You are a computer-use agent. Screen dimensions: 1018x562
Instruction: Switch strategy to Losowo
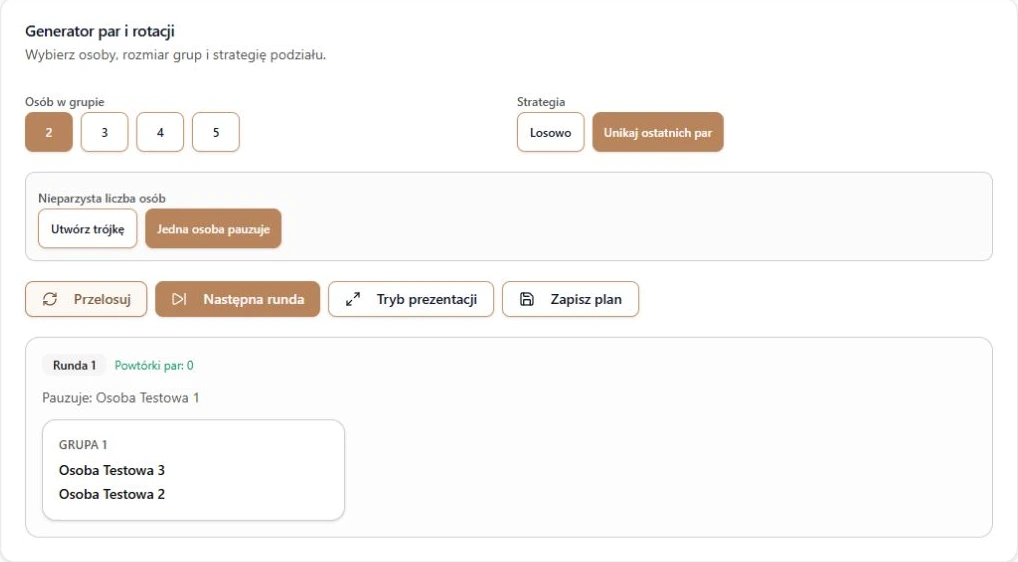click(551, 132)
